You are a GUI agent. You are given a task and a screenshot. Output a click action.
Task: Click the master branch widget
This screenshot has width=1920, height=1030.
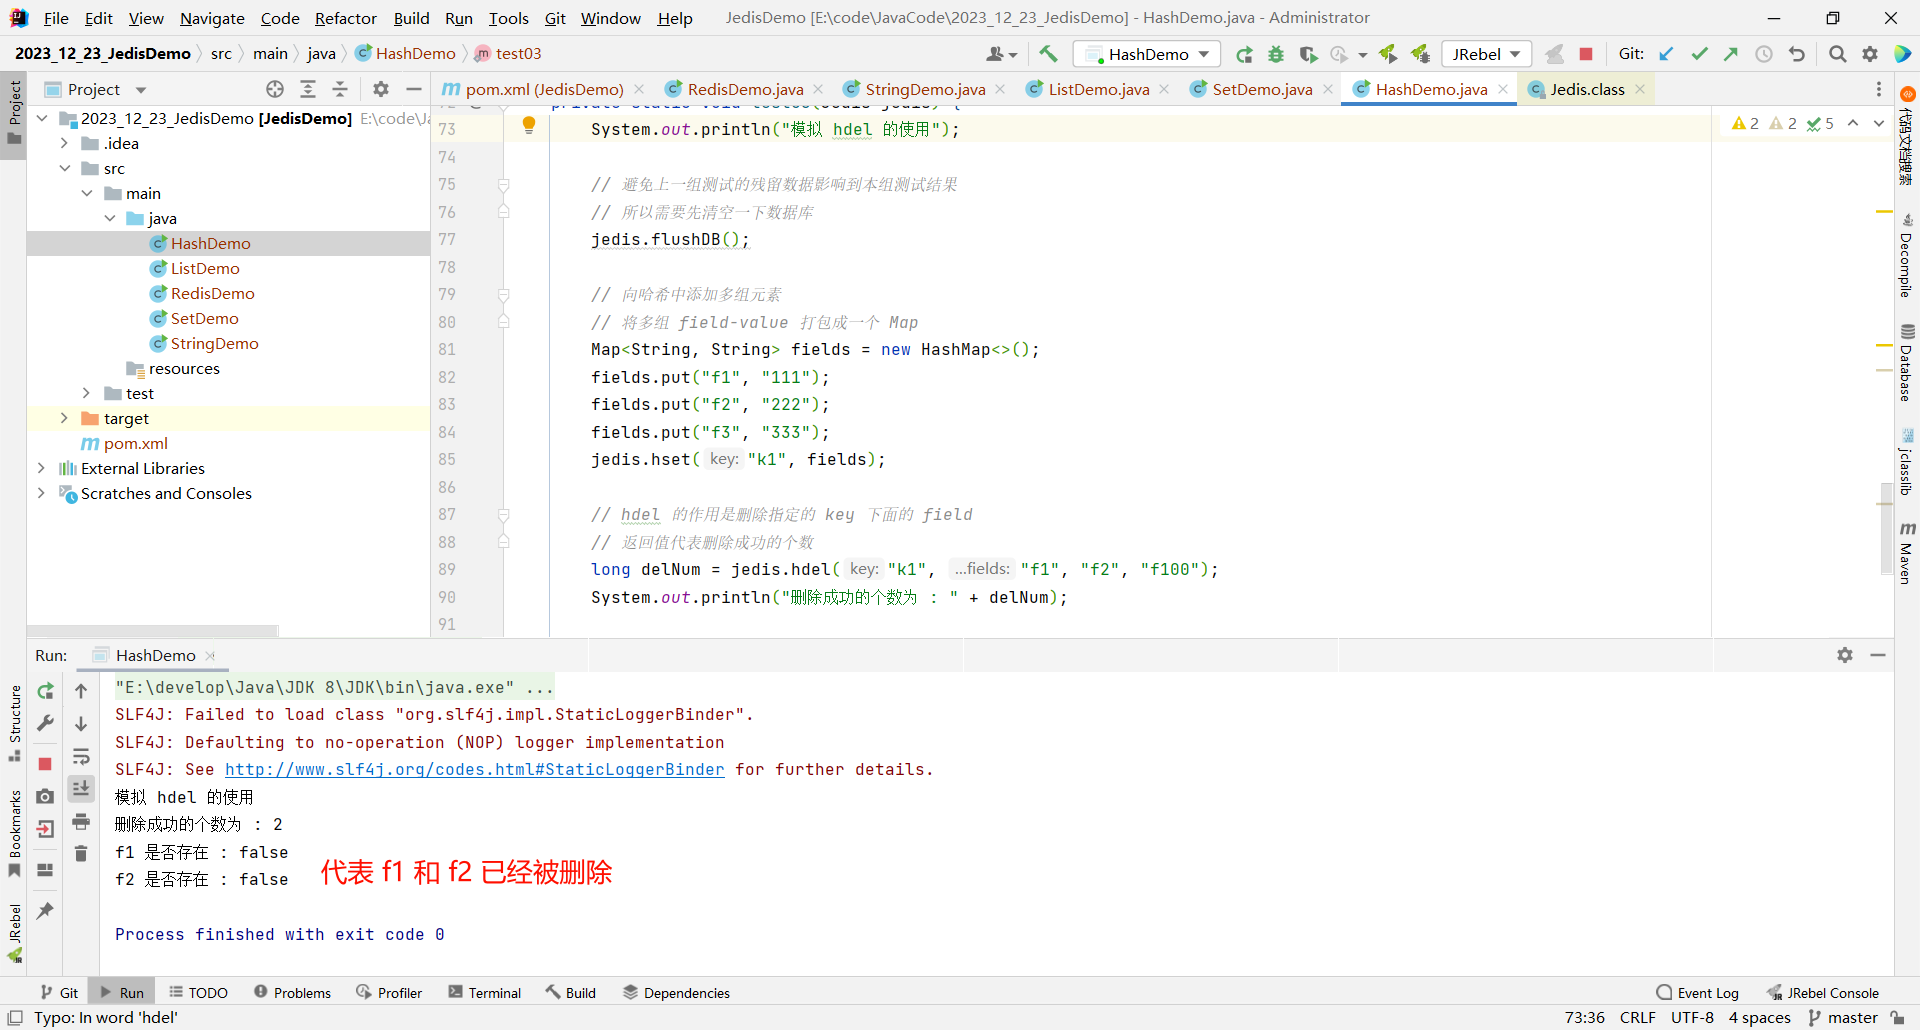tap(1843, 1017)
